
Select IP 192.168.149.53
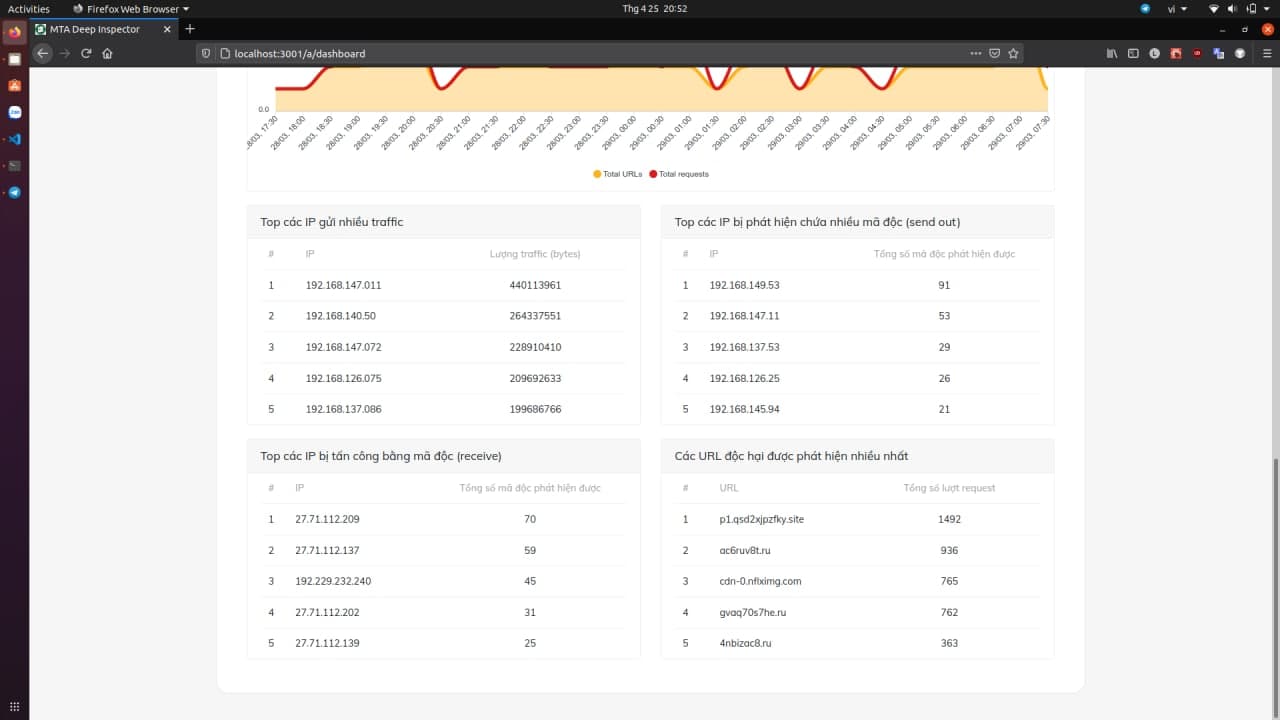744,285
